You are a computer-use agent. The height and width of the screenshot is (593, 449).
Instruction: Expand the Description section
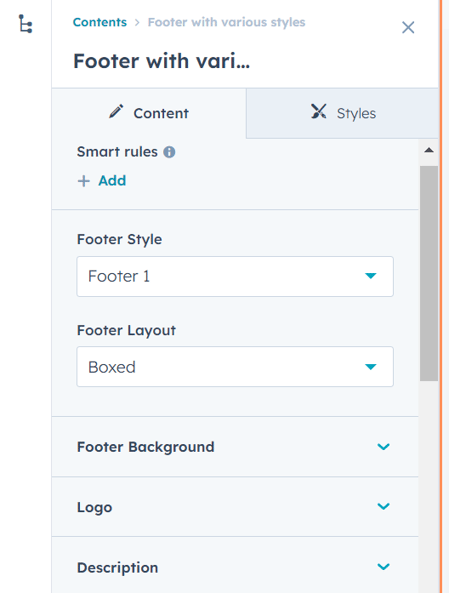(x=235, y=567)
